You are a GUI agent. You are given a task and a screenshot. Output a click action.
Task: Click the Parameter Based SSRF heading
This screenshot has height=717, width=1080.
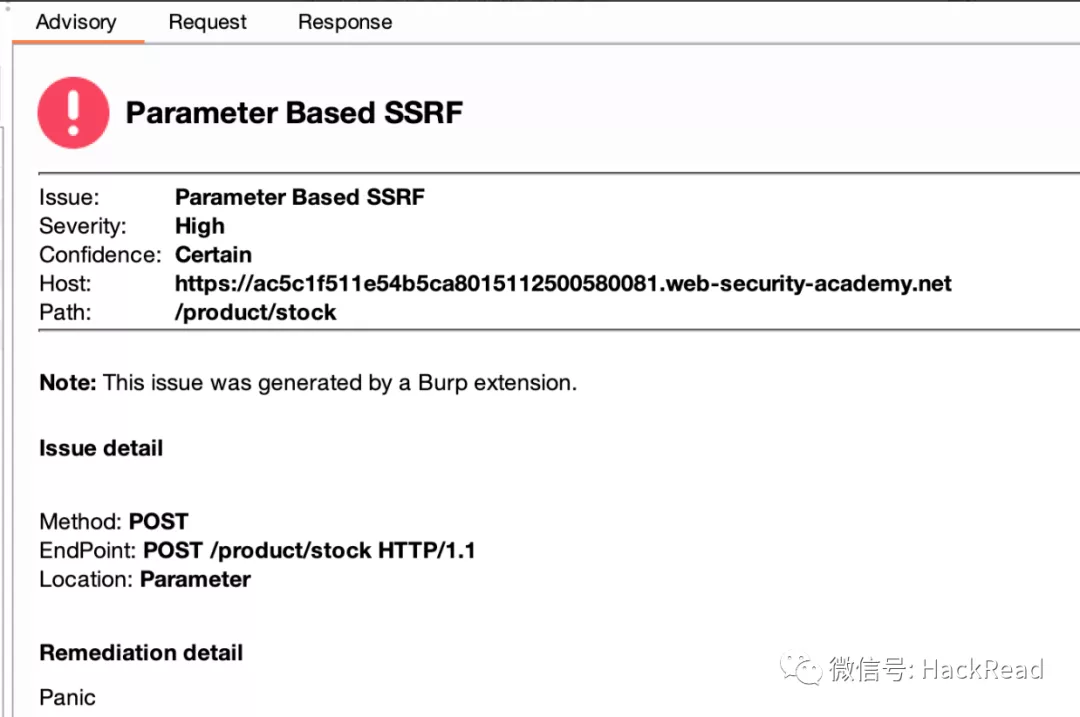tap(294, 113)
